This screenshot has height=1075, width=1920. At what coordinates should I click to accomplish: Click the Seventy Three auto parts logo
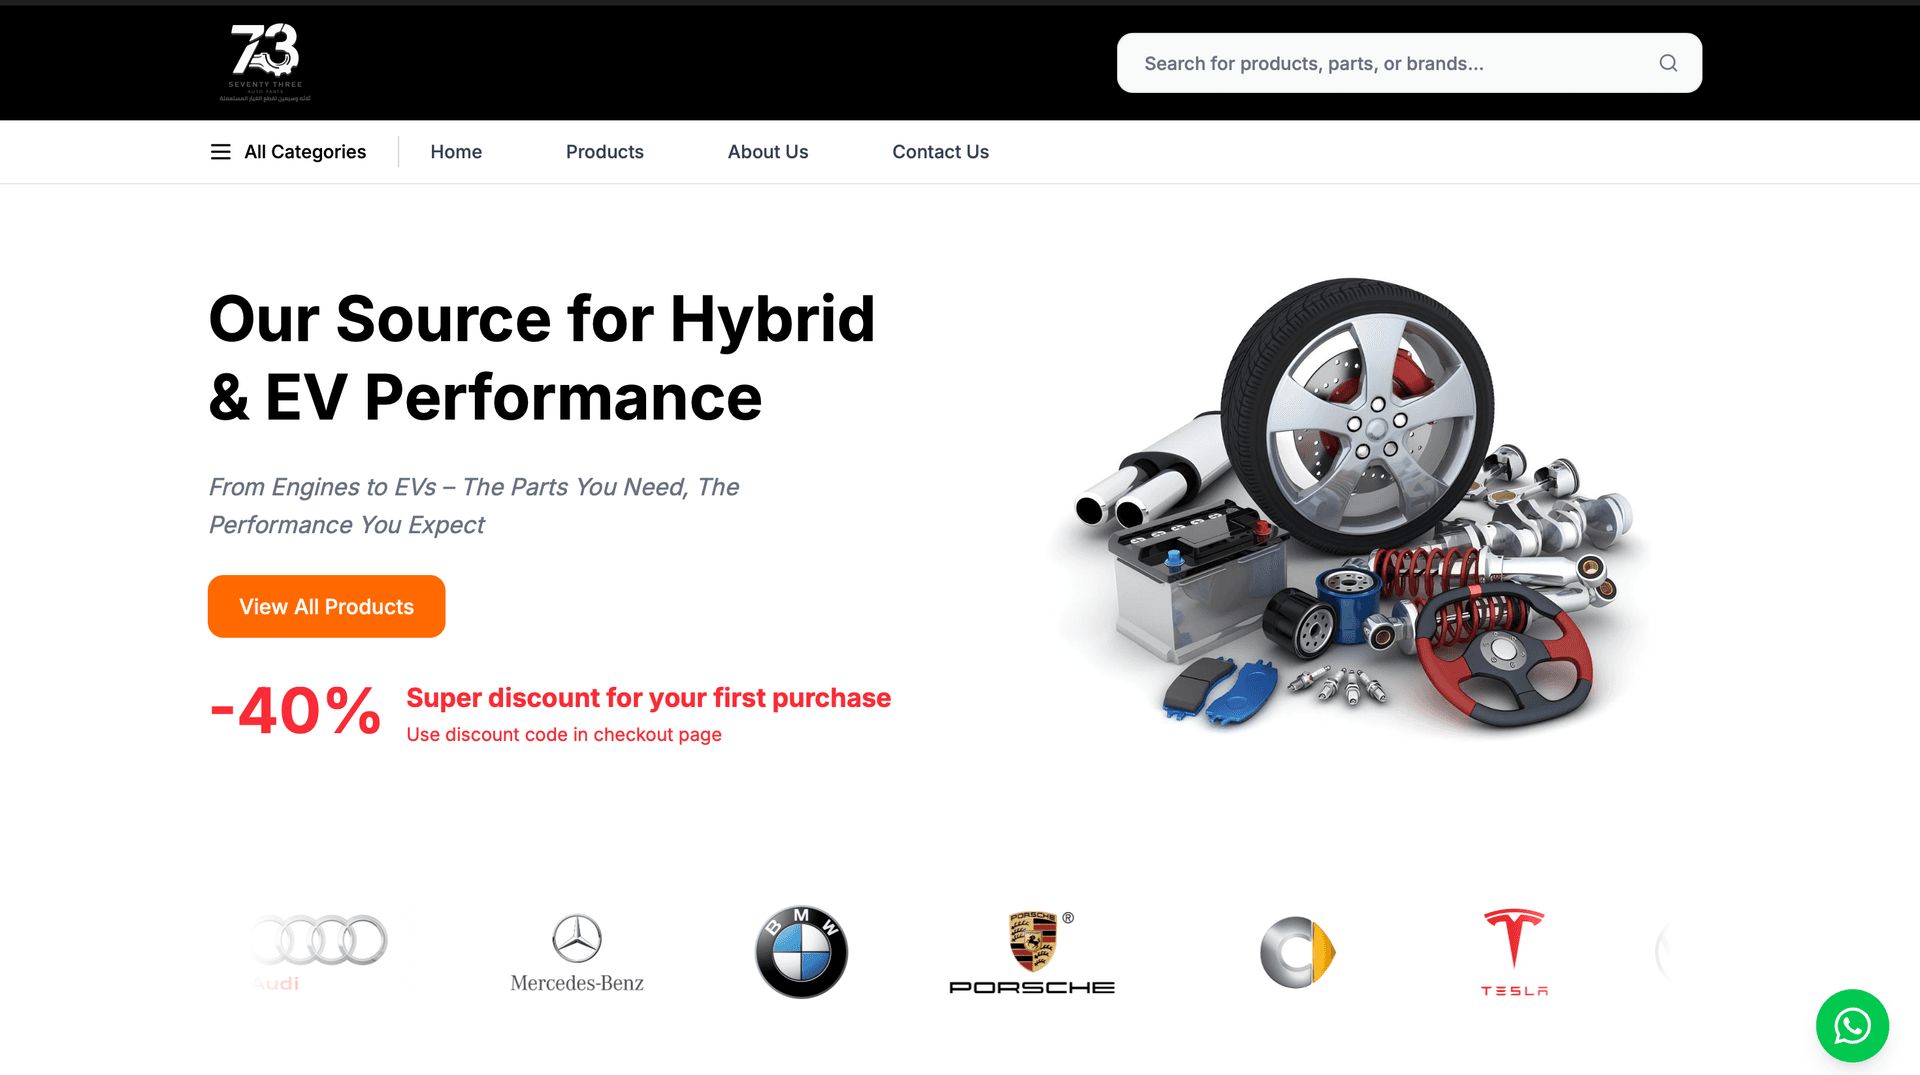pyautogui.click(x=265, y=62)
